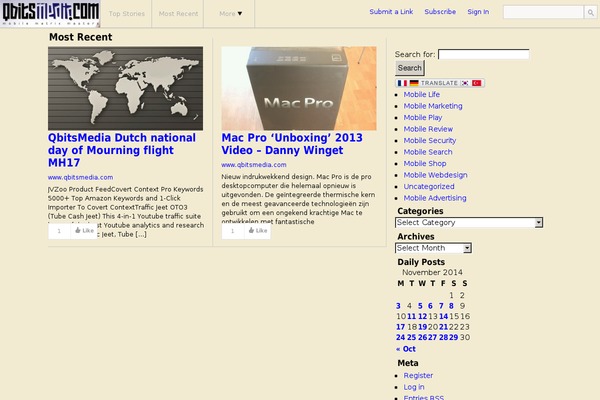This screenshot has height=400, width=600.
Task: Open Mobile Play category
Action: click(423, 118)
